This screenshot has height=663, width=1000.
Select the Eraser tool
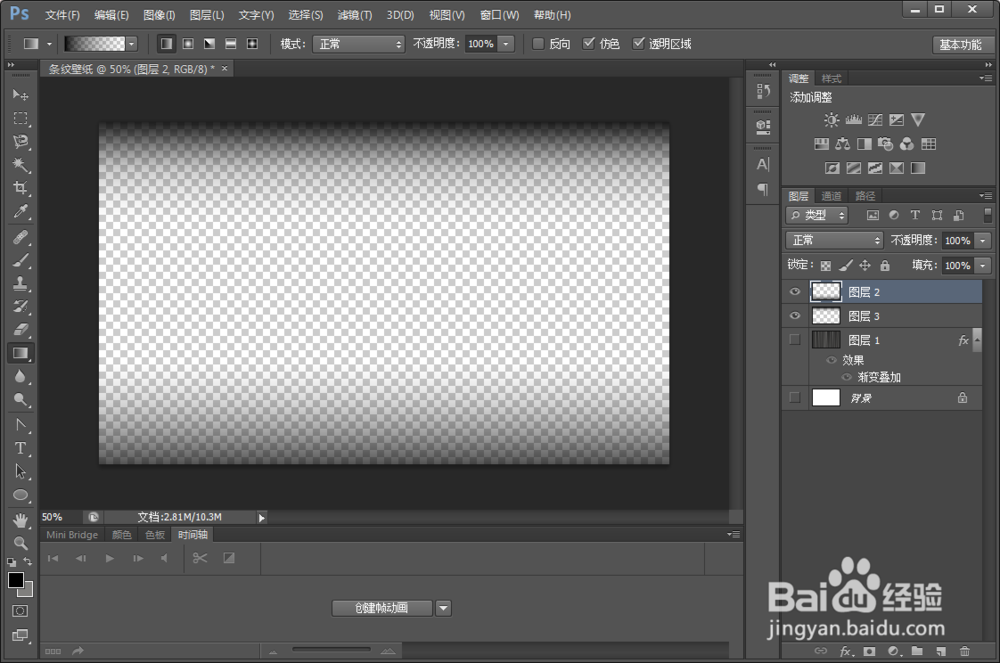click(20, 330)
